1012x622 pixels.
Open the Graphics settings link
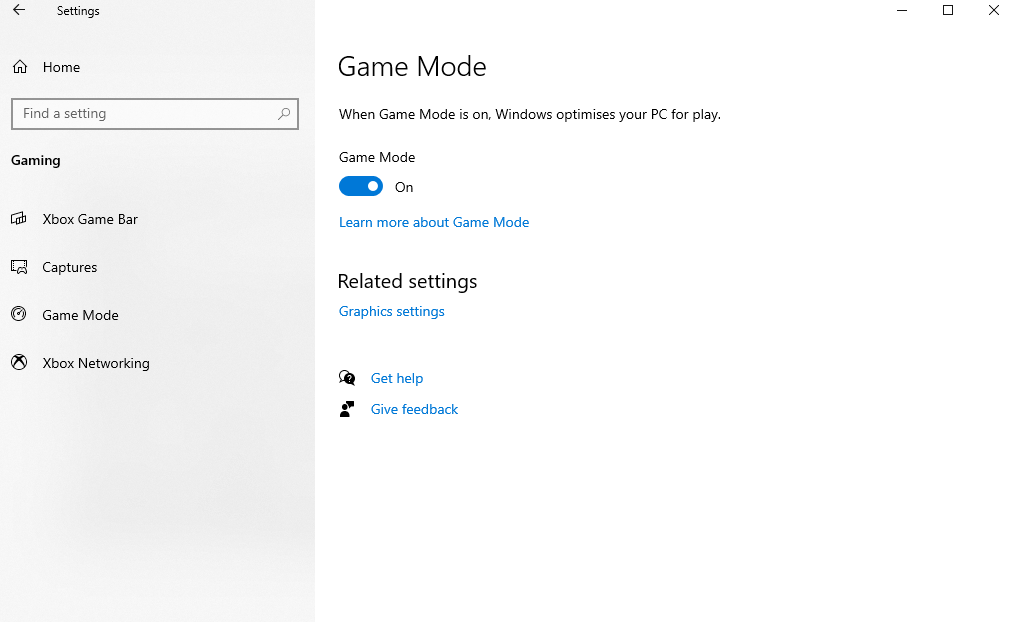click(392, 311)
